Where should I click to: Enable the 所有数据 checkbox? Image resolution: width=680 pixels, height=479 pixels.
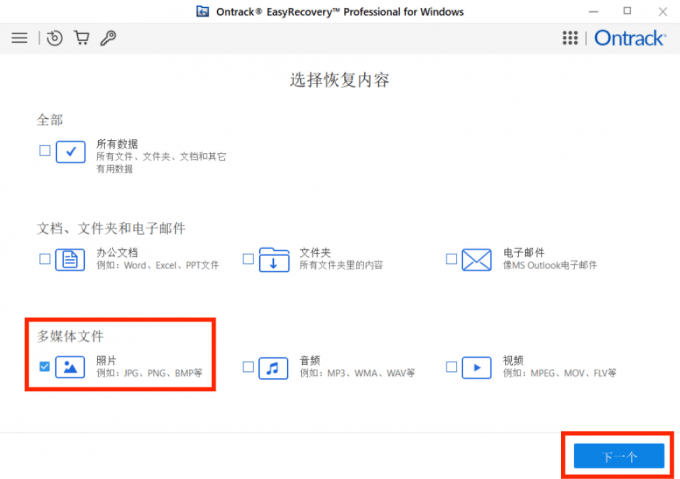pos(44,151)
